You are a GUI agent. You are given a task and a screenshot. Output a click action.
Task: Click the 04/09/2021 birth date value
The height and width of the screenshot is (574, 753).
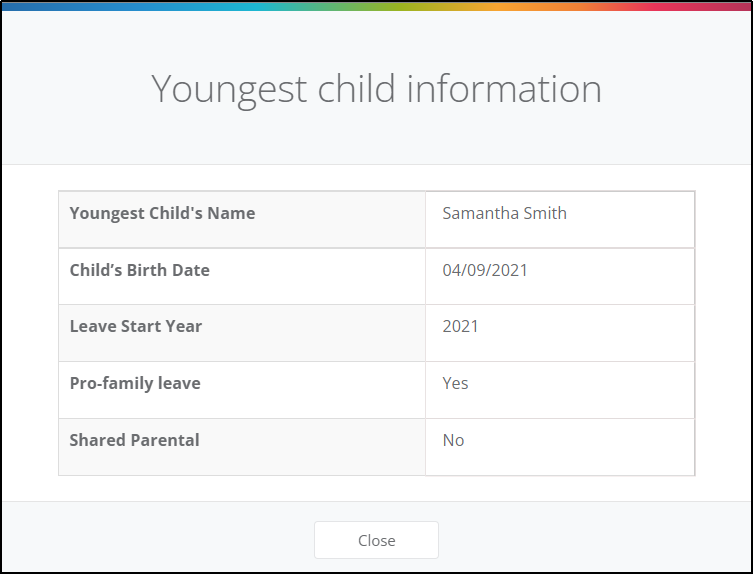point(485,270)
